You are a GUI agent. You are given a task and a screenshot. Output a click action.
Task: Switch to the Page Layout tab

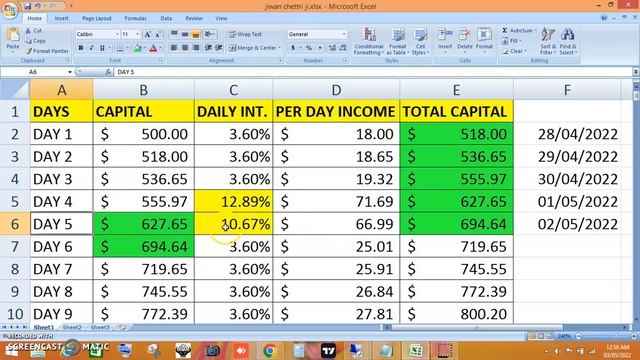97,18
